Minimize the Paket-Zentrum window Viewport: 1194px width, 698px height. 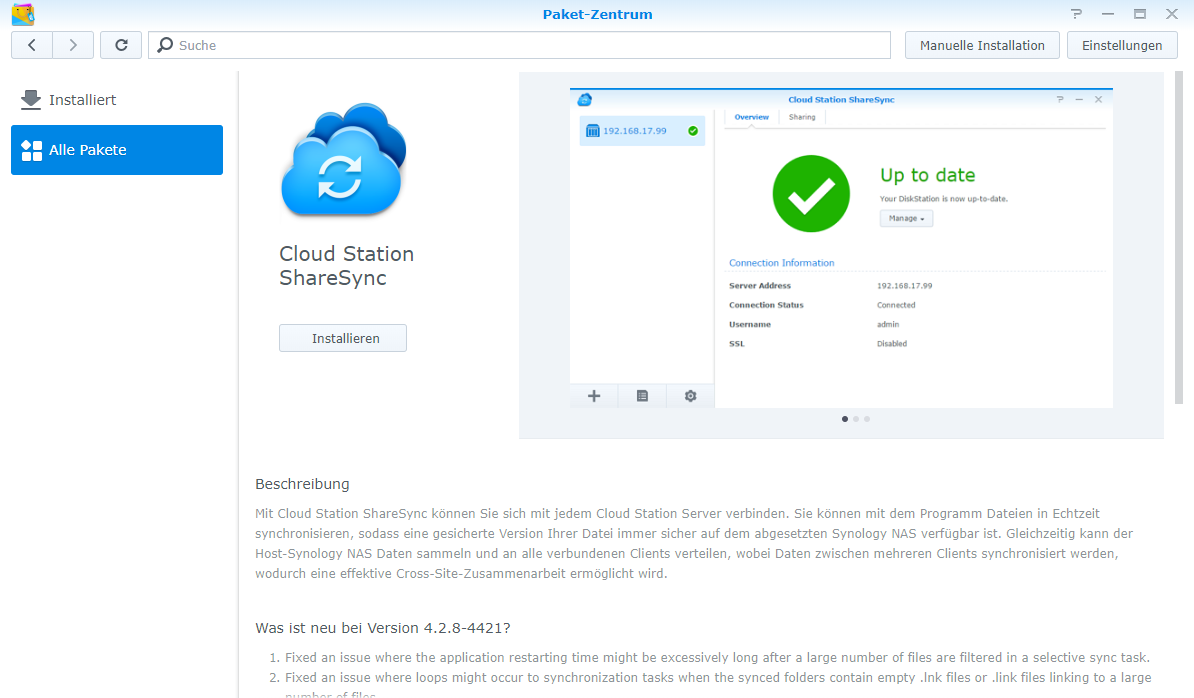pyautogui.click(x=1108, y=14)
